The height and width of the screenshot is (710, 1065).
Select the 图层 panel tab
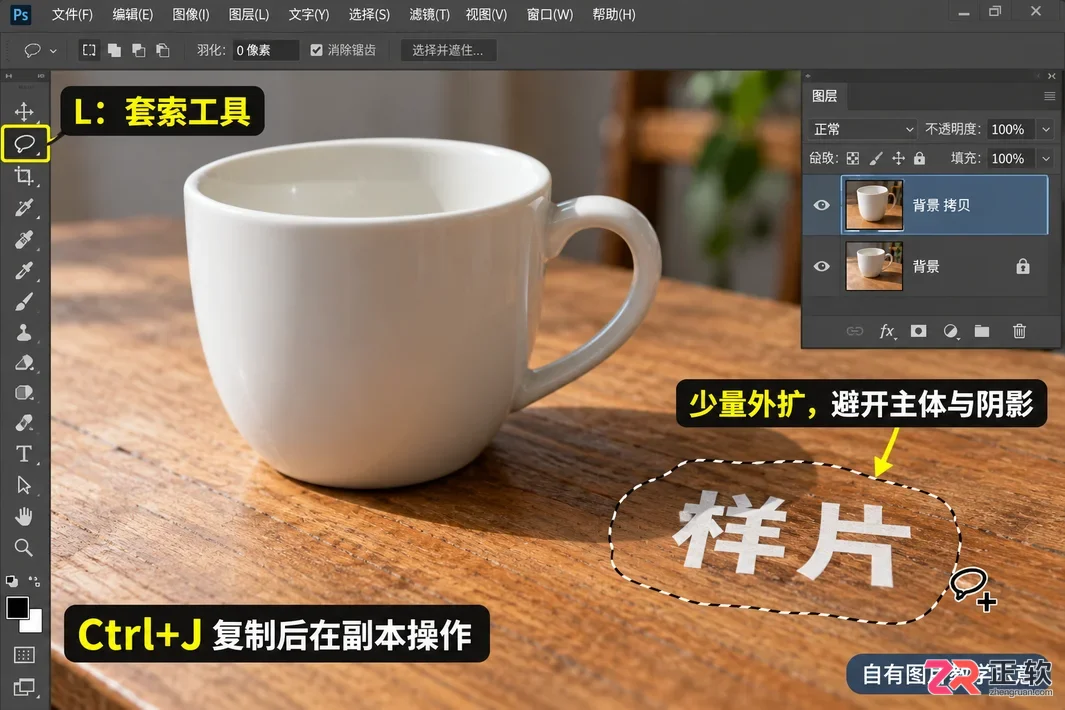pos(825,96)
